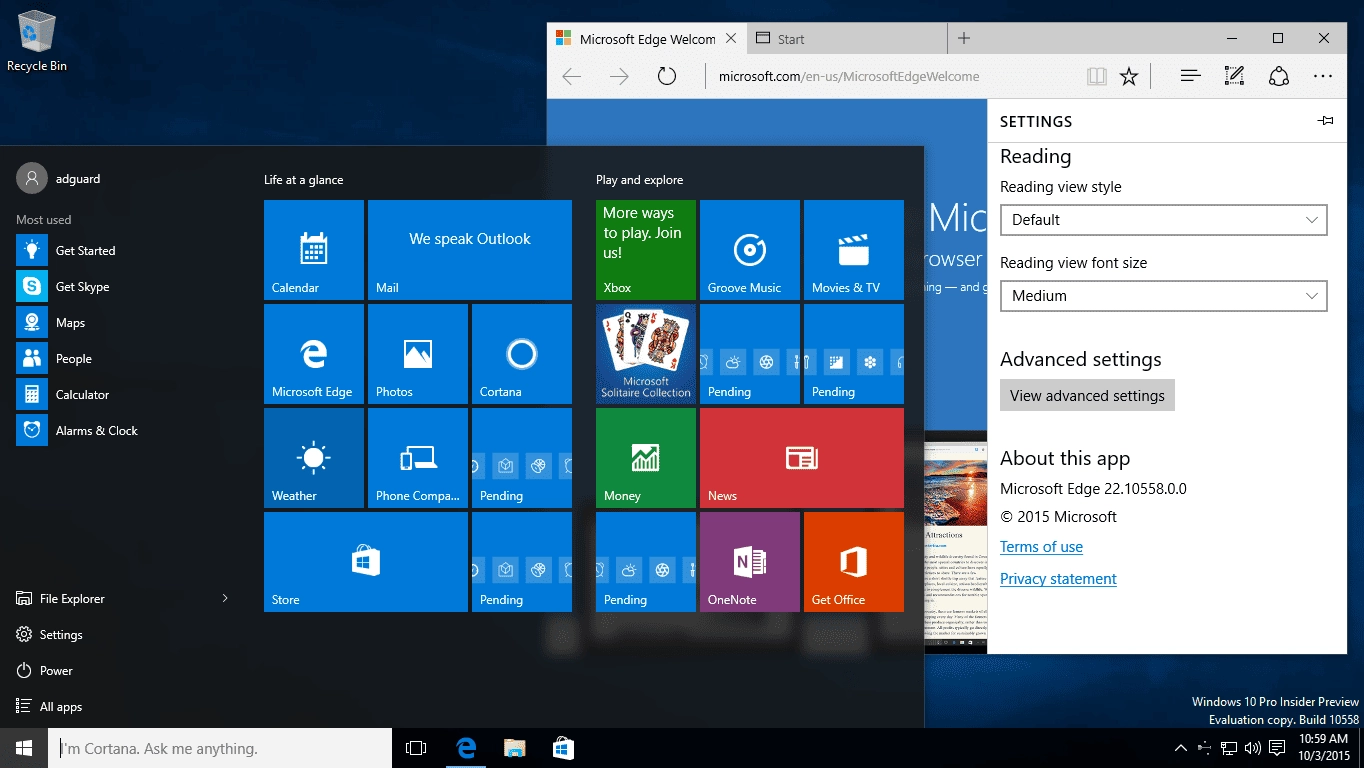
Task: Open Store from taskbar
Action: (563, 748)
